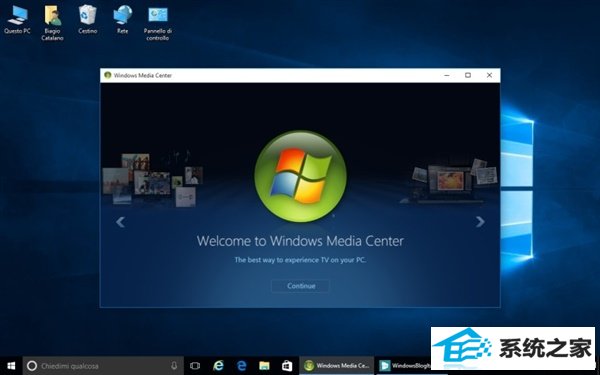600x375 pixels.
Task: Click the Welcome to Windows Media Center heading
Action: 300,241
